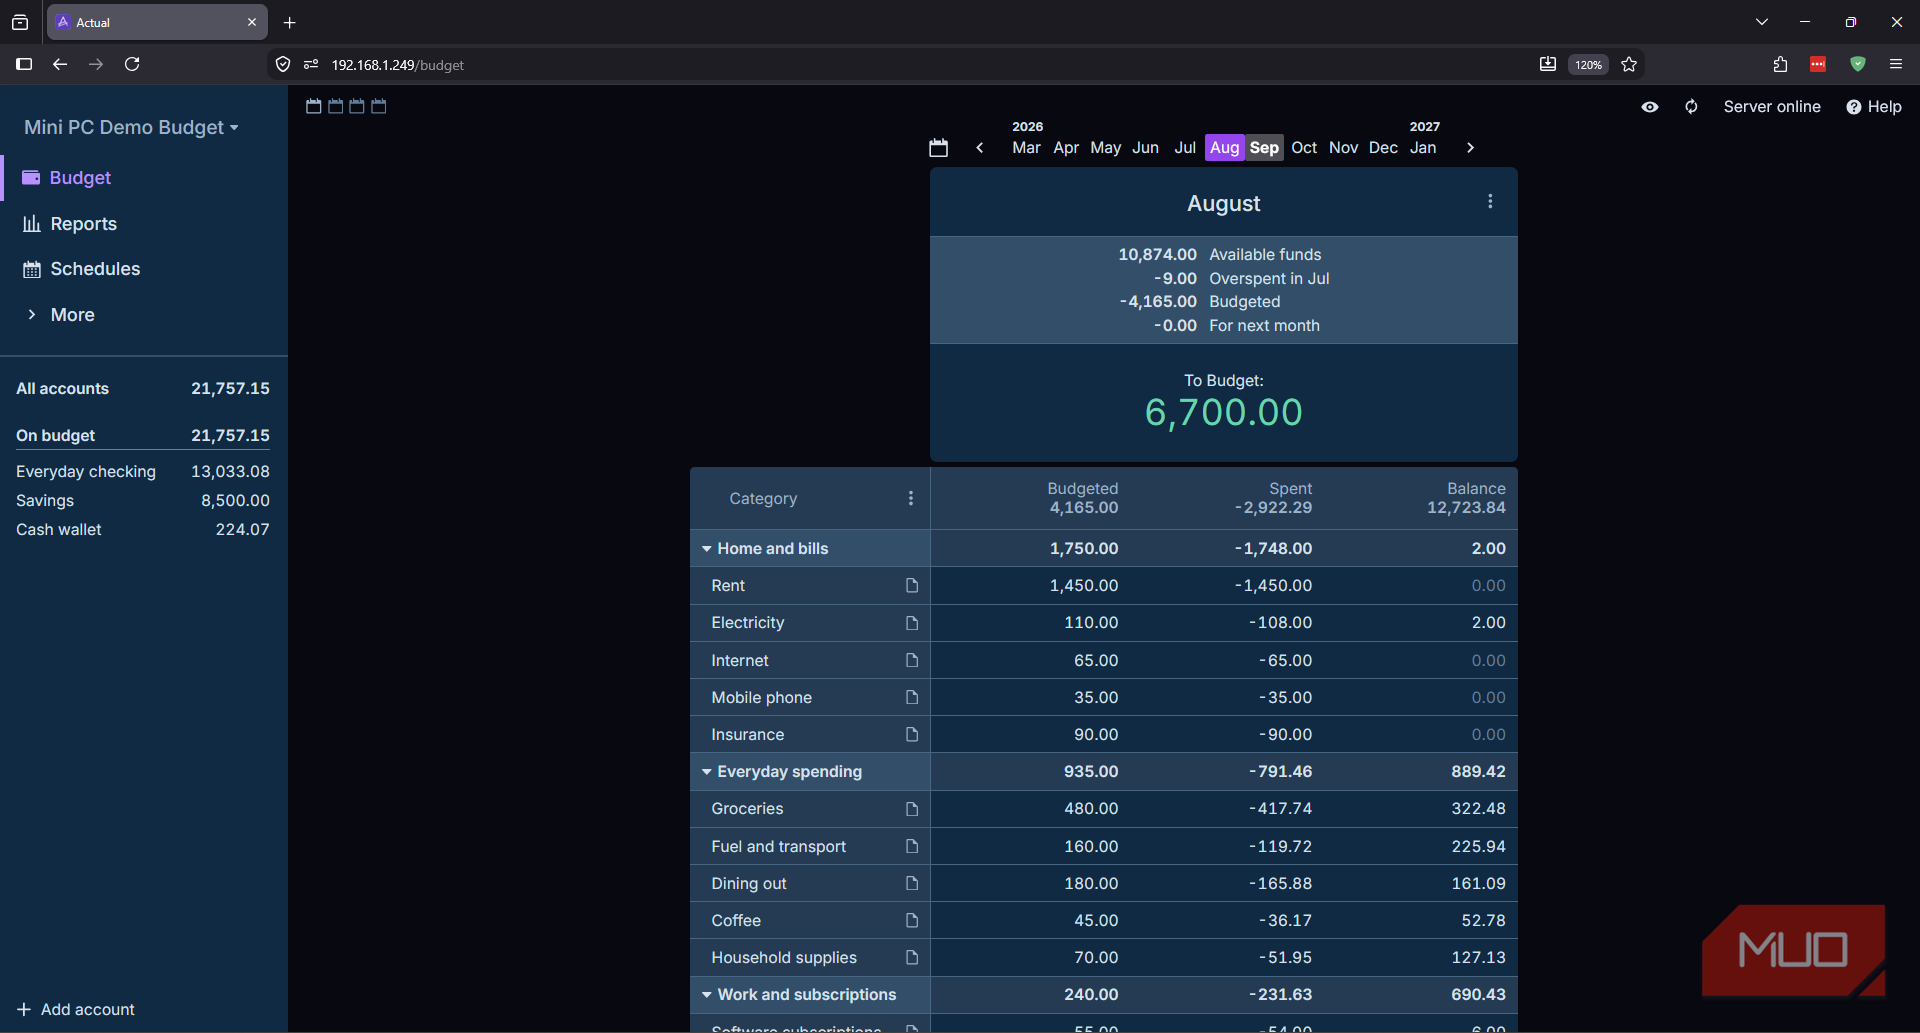Image resolution: width=1920 pixels, height=1033 pixels.
Task: Open the note icon for Household supplies
Action: pyautogui.click(x=912, y=958)
